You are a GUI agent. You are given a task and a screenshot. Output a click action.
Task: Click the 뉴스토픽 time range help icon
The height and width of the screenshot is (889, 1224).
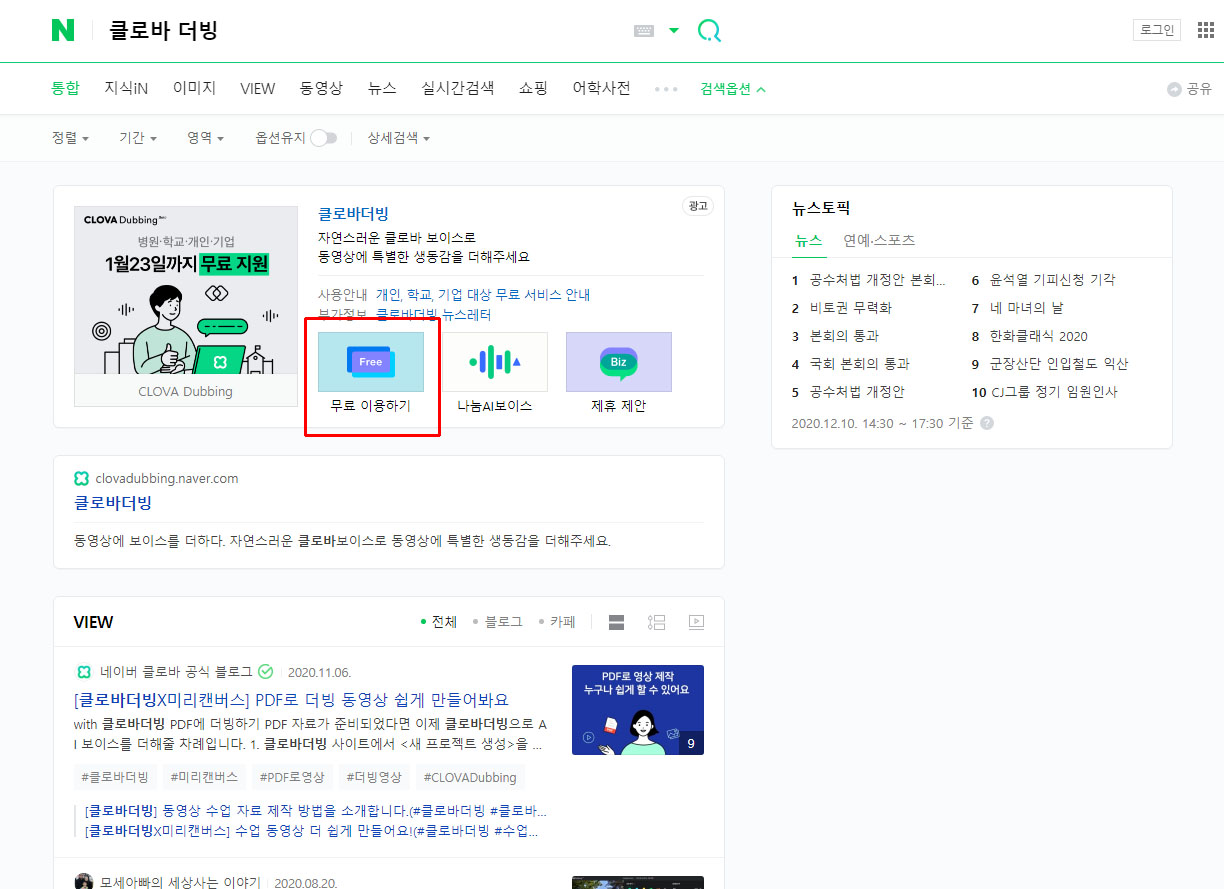point(987,423)
